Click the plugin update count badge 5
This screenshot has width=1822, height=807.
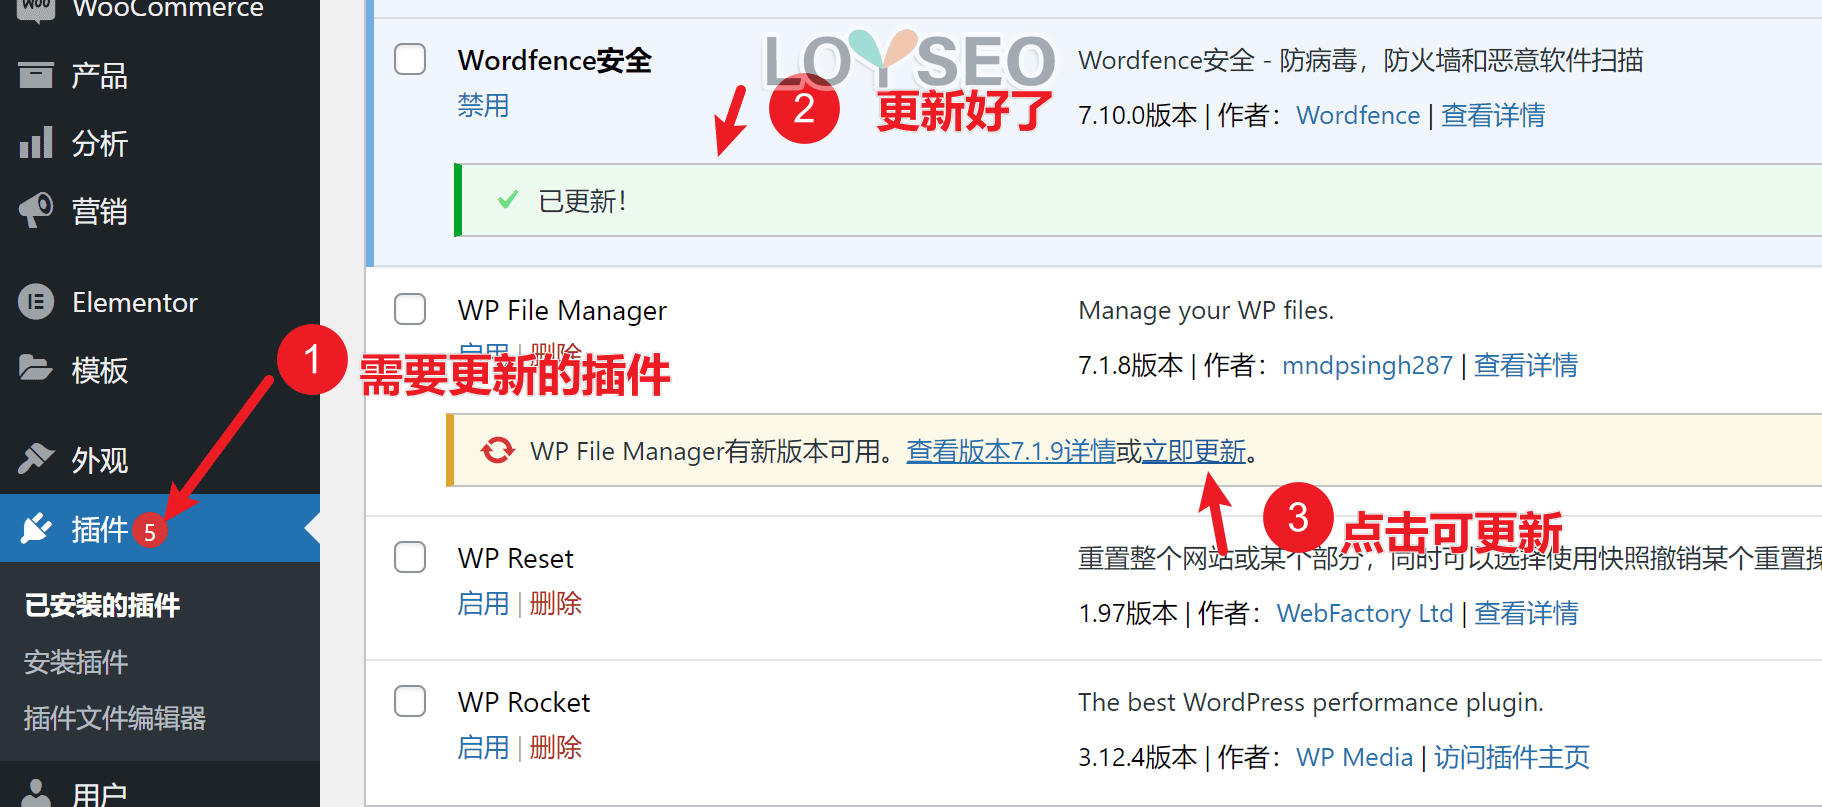click(149, 531)
